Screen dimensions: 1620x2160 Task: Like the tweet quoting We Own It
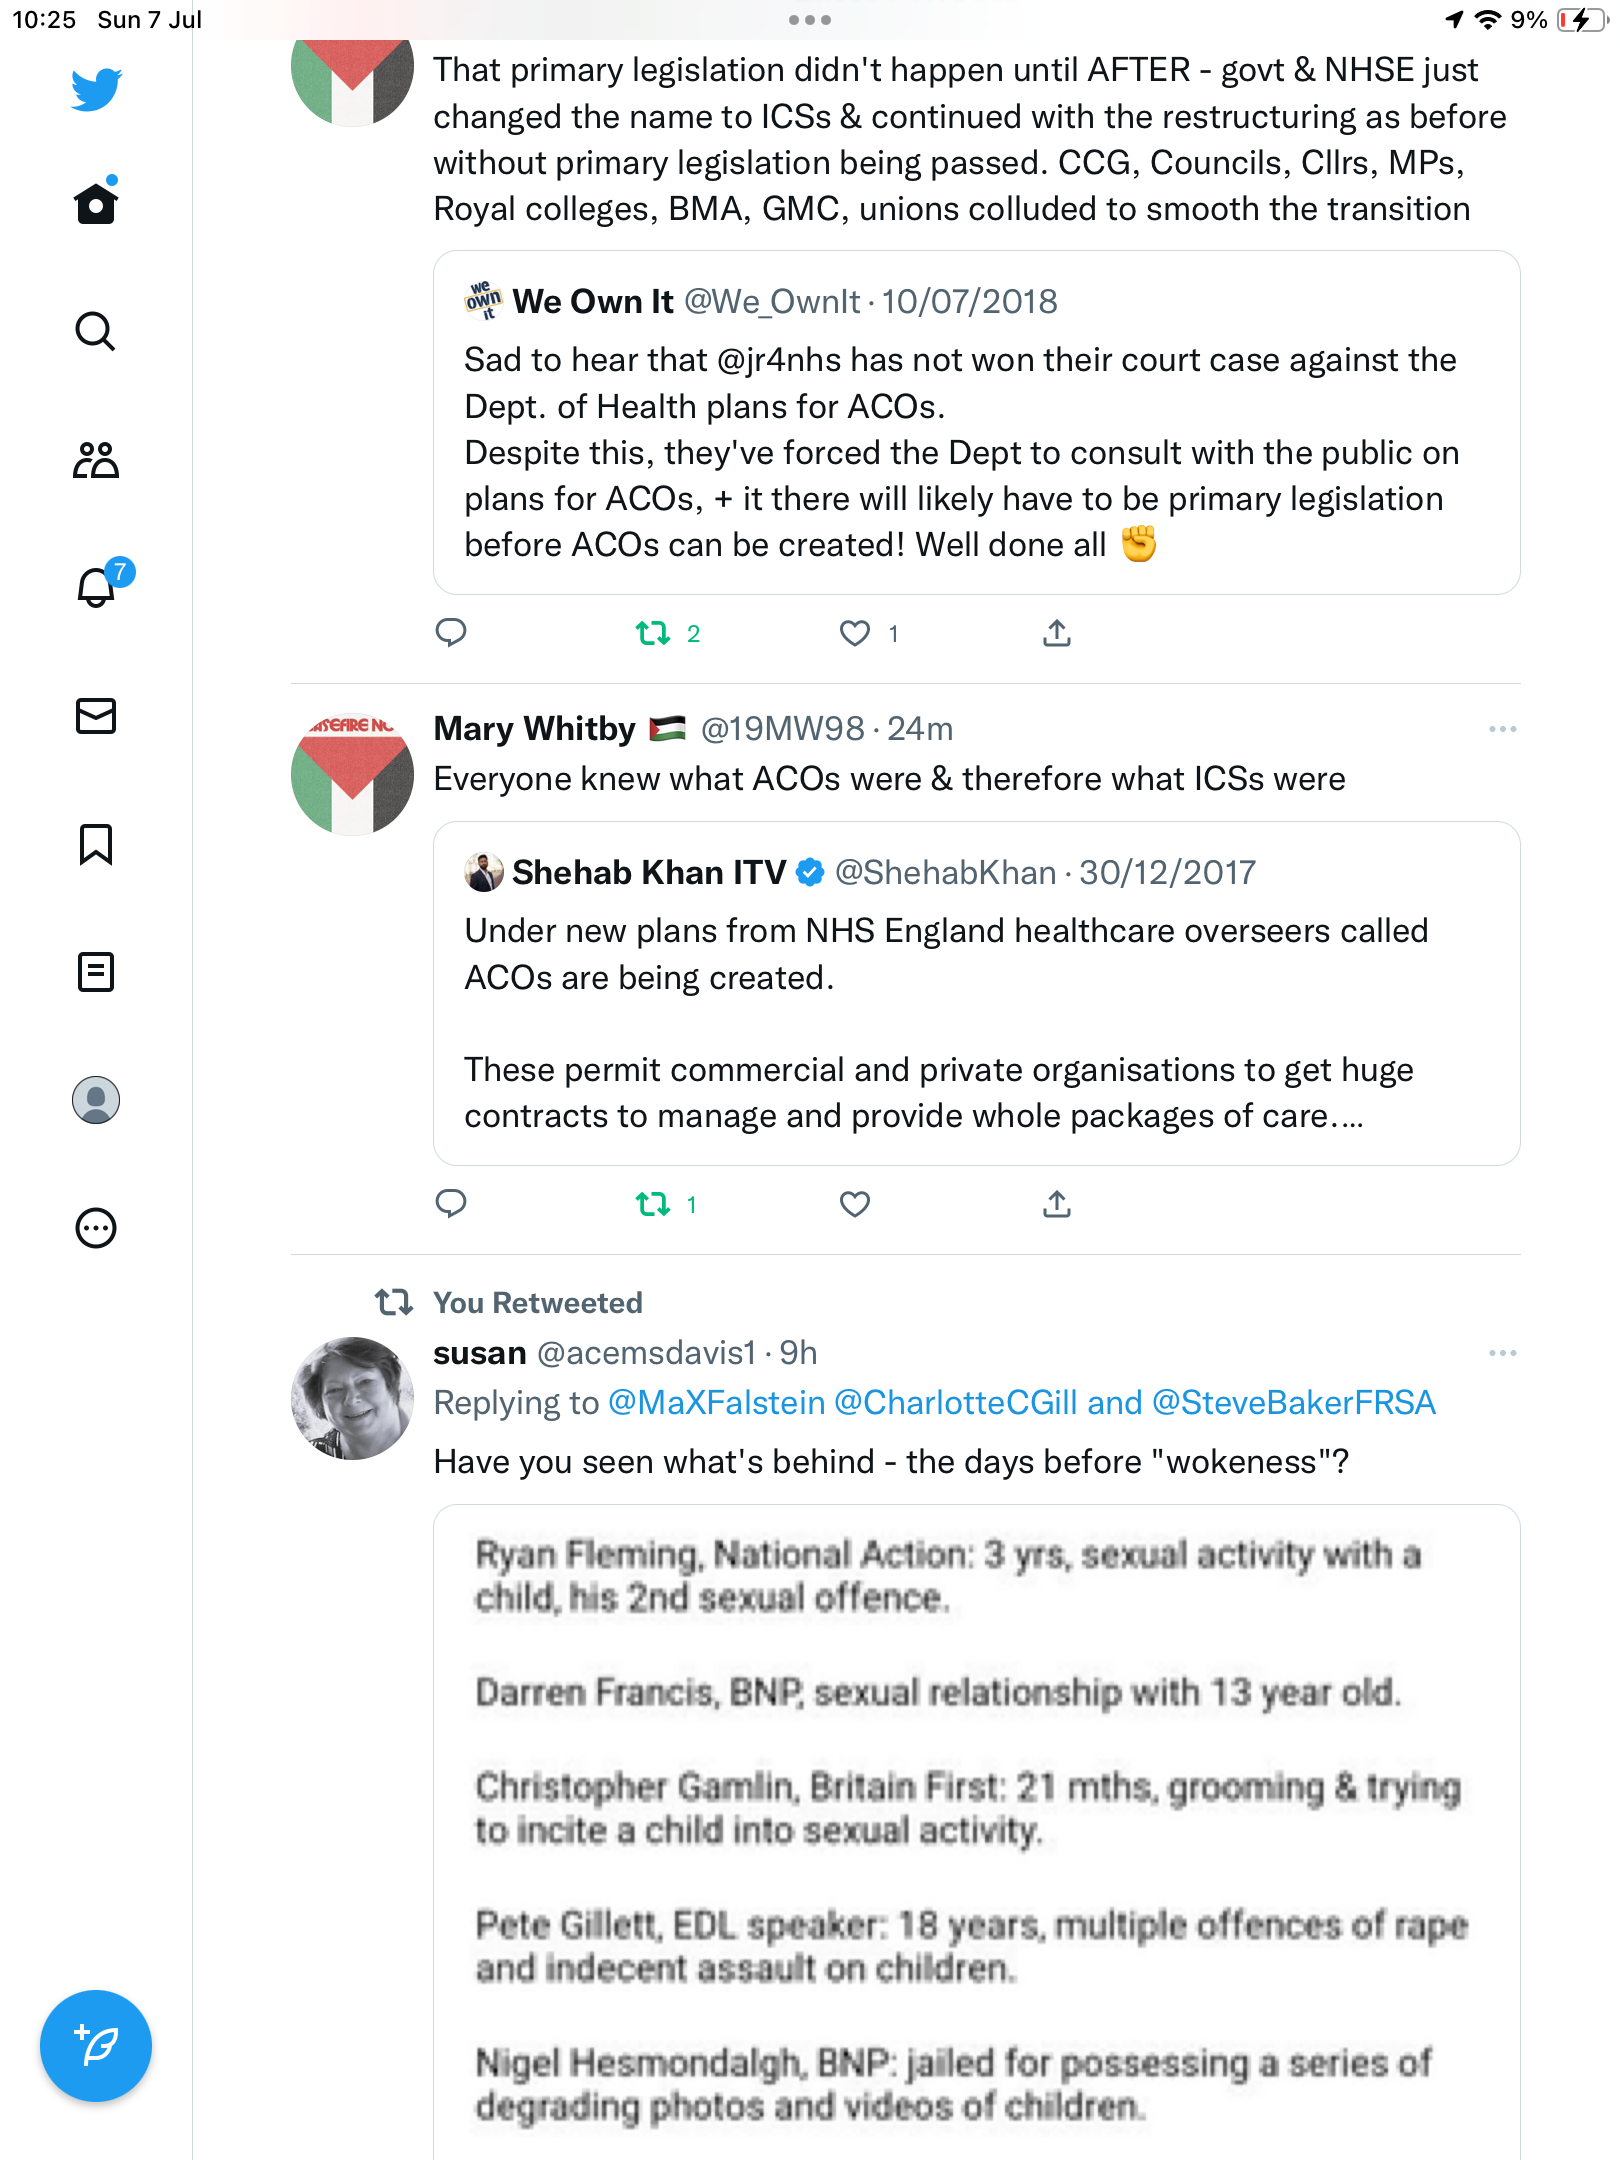point(855,633)
